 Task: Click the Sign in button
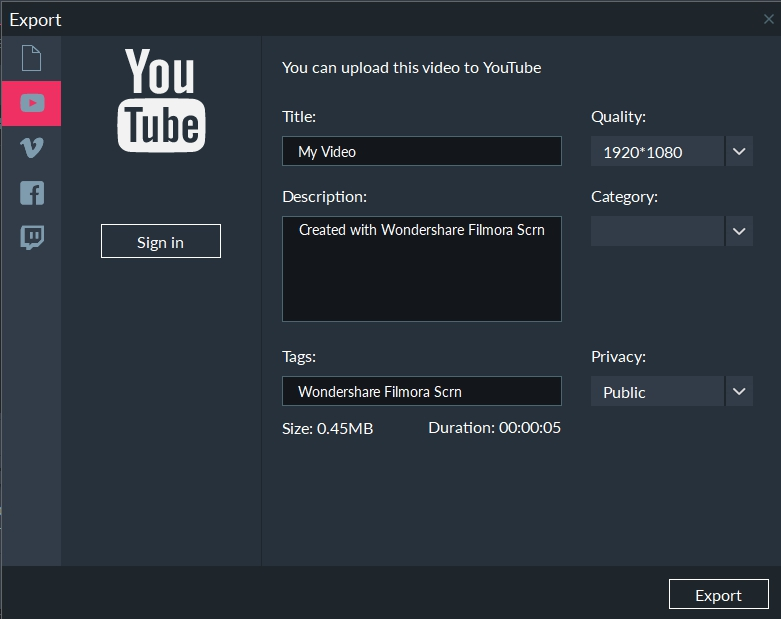(161, 242)
